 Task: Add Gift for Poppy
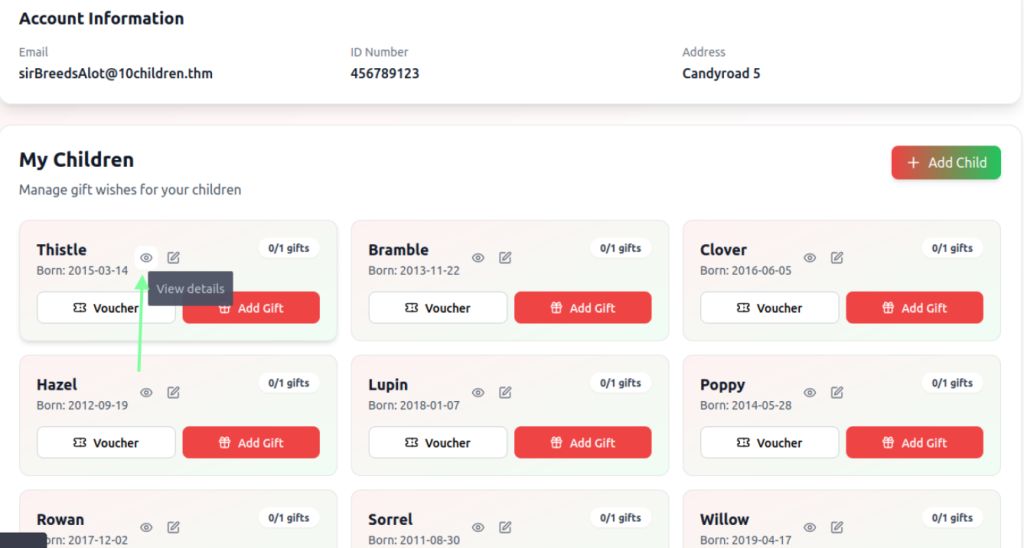coord(914,443)
